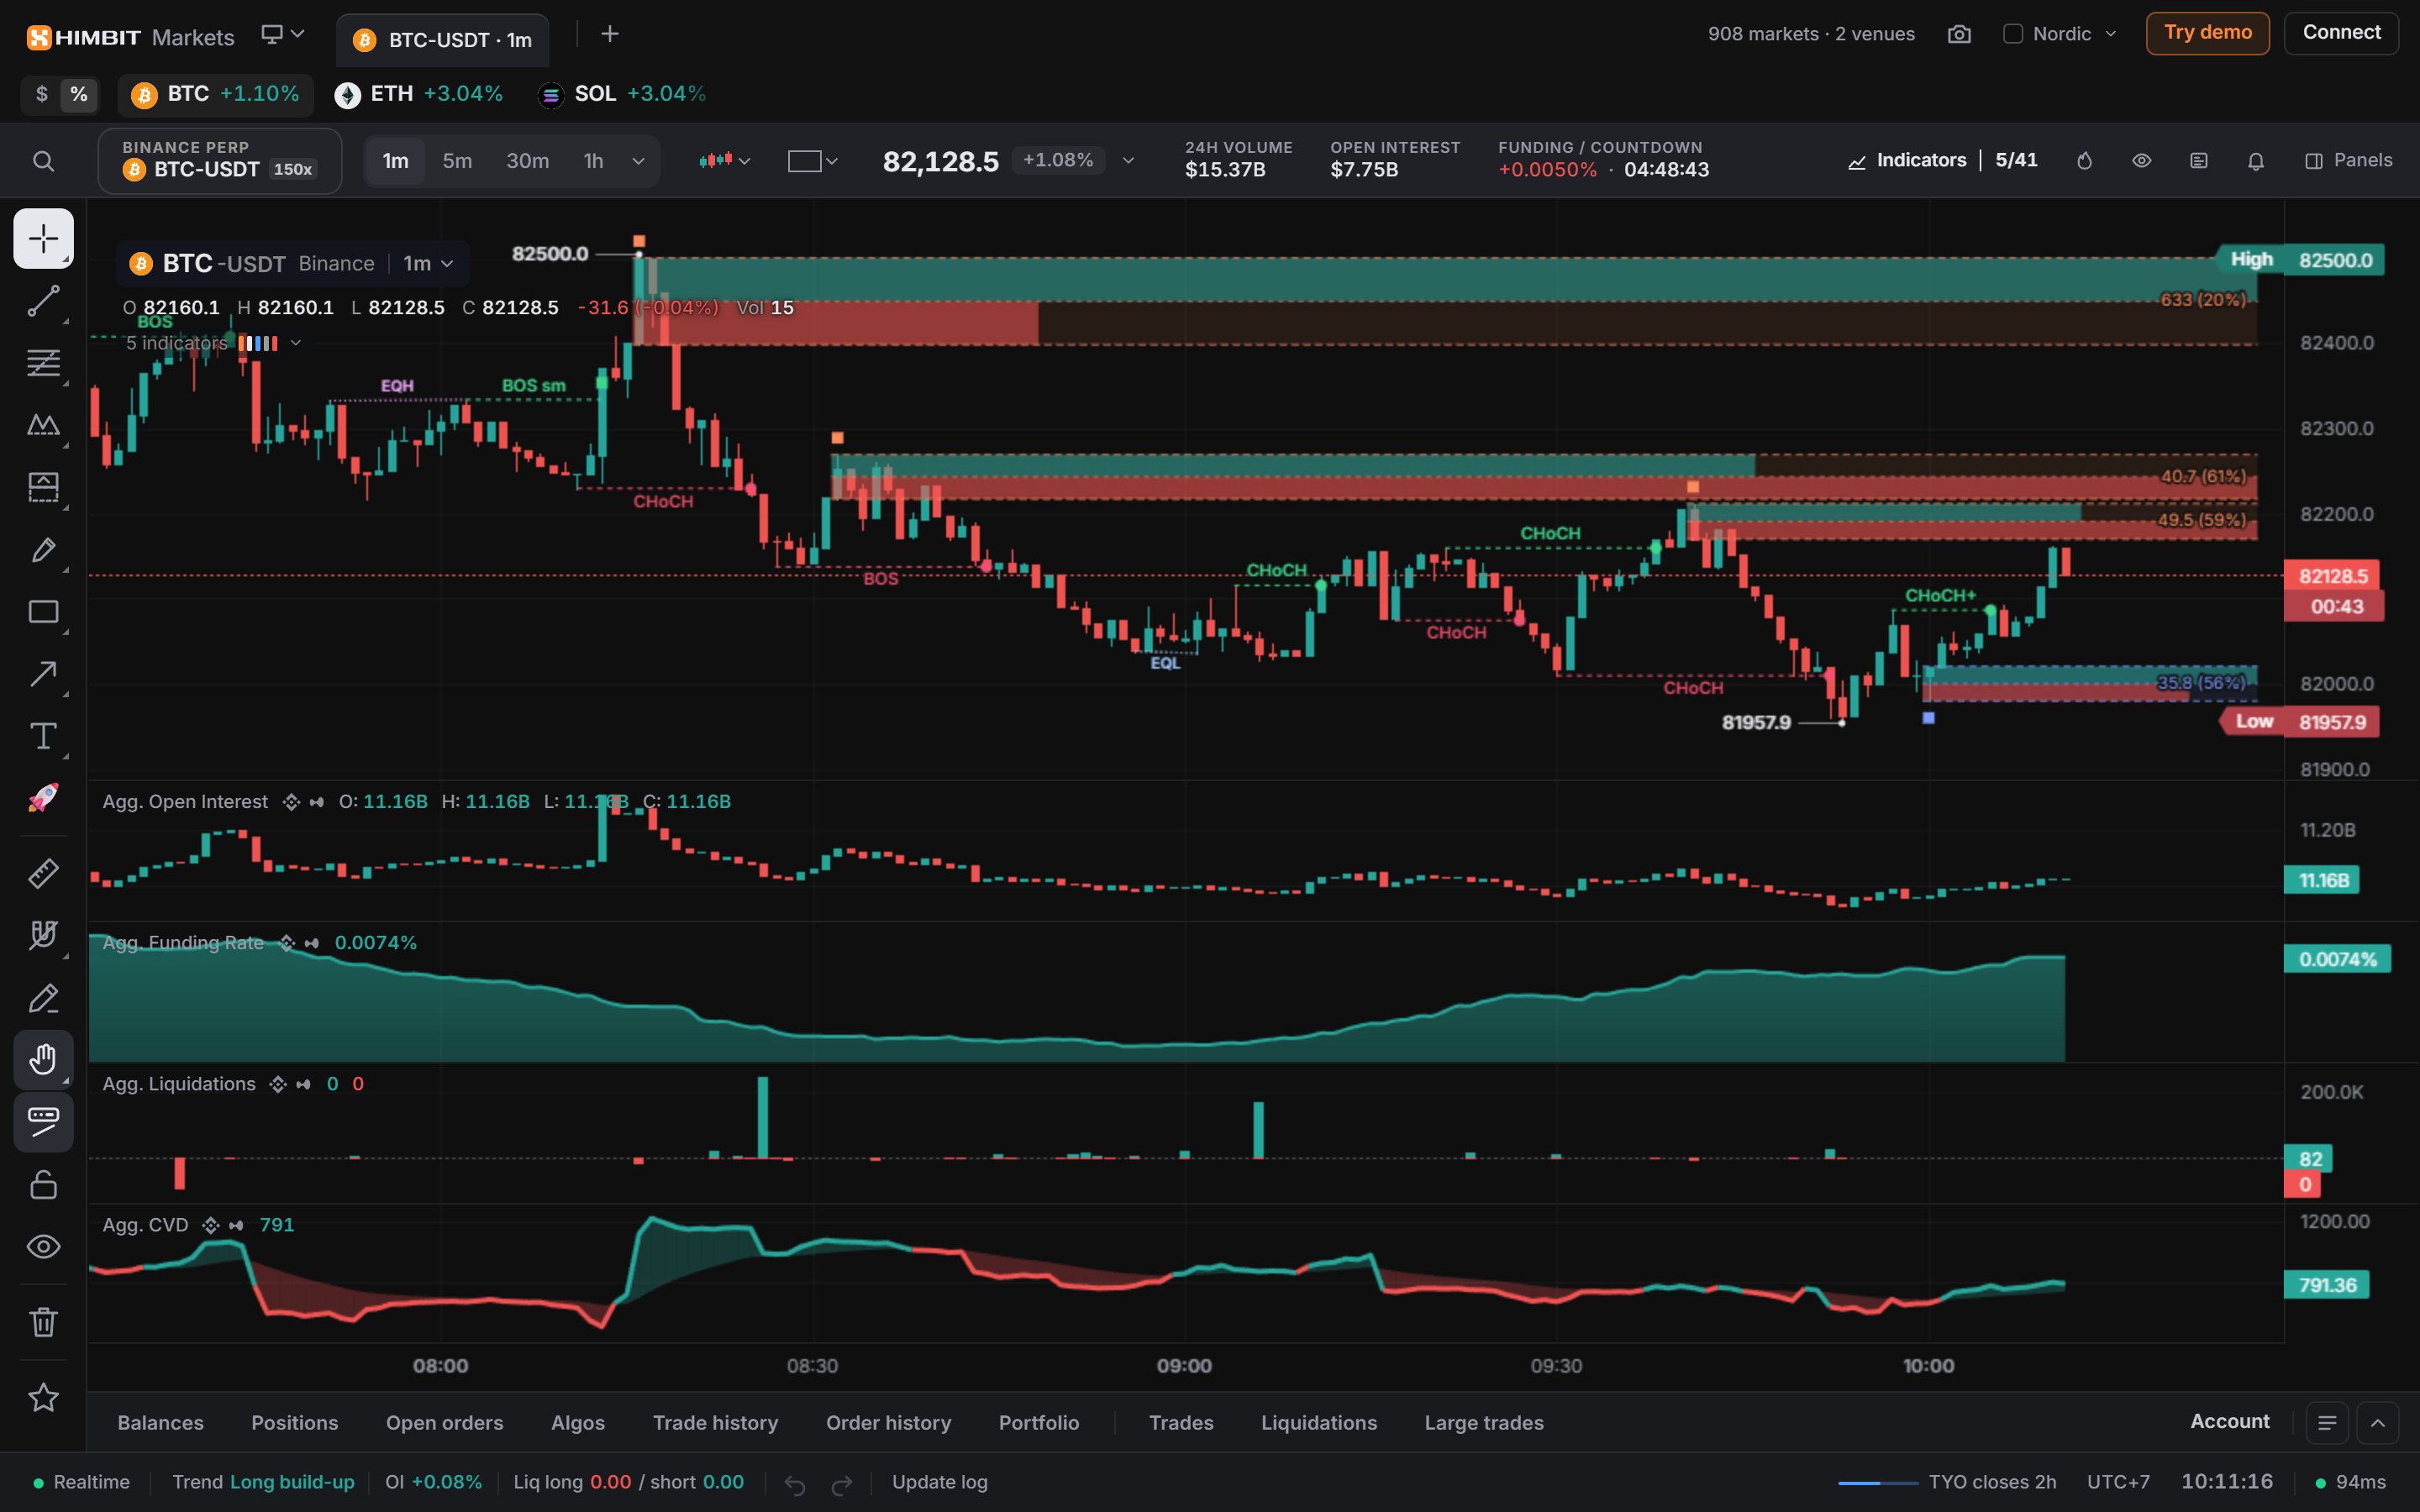This screenshot has height=1512, width=2420.
Task: Select the ruler measure tool
Action: point(43,873)
